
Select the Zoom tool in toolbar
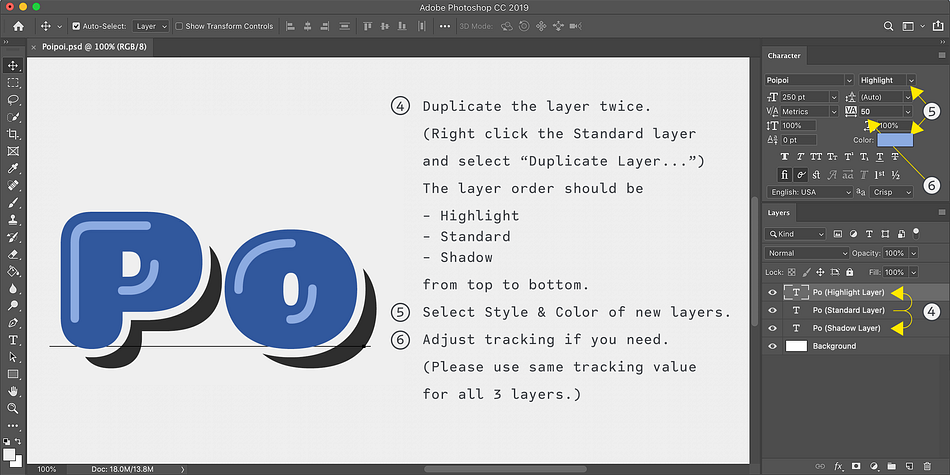[x=13, y=408]
